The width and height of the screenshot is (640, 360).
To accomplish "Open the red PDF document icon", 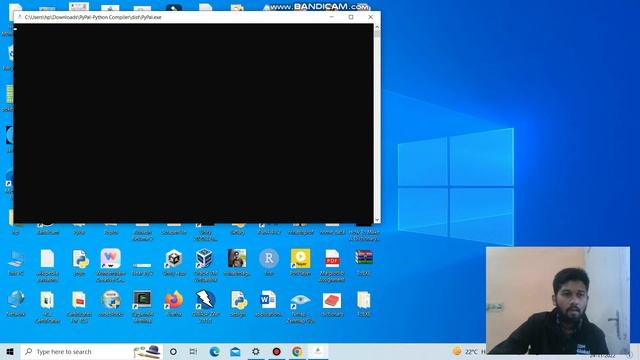I will coord(332,259).
